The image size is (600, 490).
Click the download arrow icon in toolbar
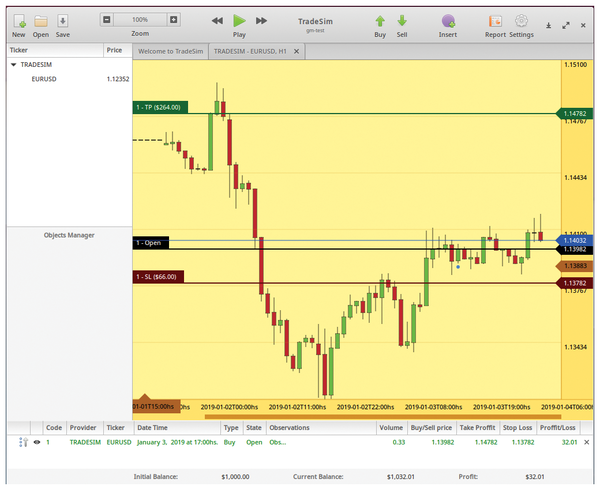pos(548,25)
